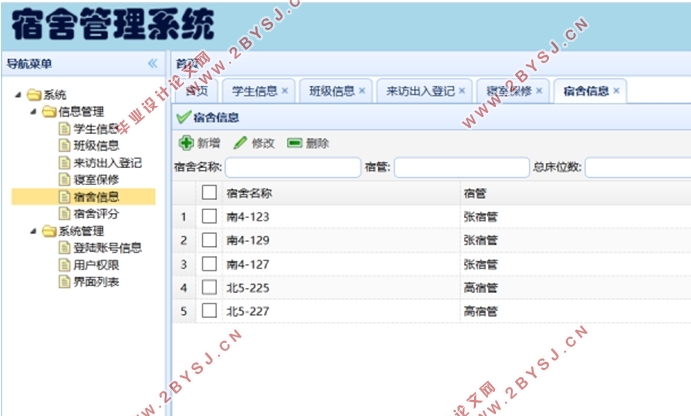Image resolution: width=691 pixels, height=416 pixels.
Task: Check the box for row 南4-129
Action: point(209,240)
